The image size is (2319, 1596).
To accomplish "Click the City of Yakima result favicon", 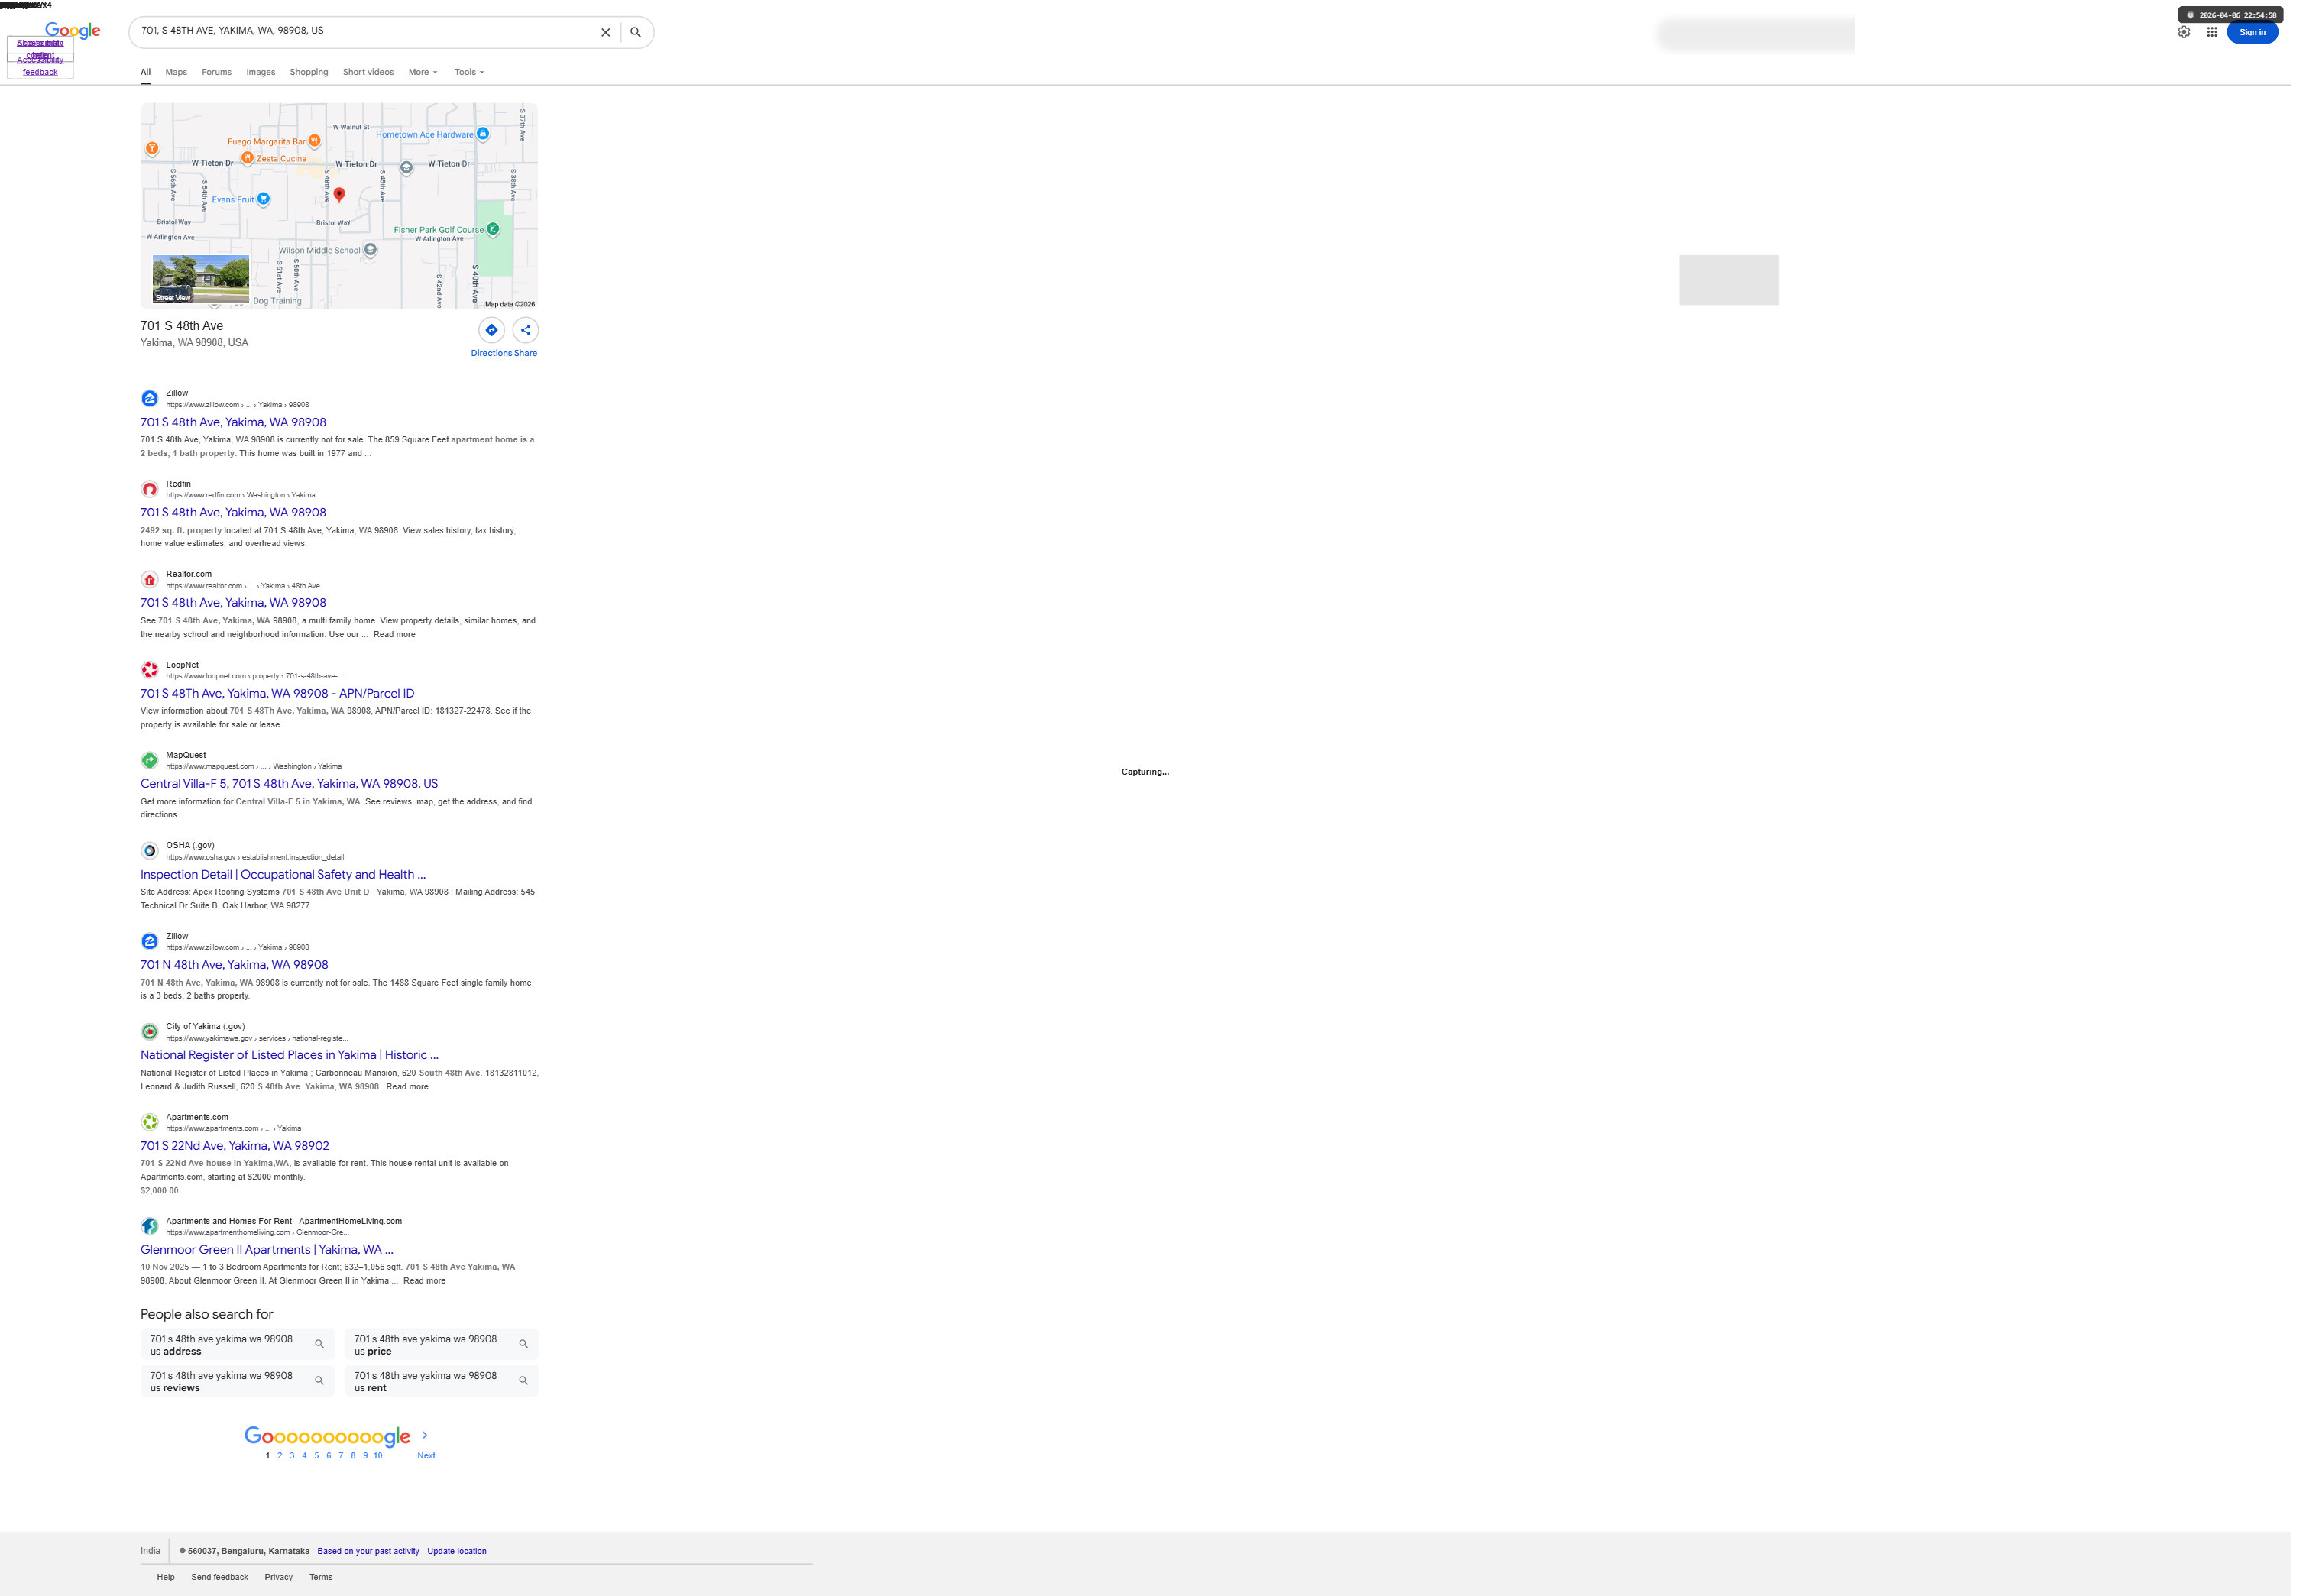I will click(149, 1032).
